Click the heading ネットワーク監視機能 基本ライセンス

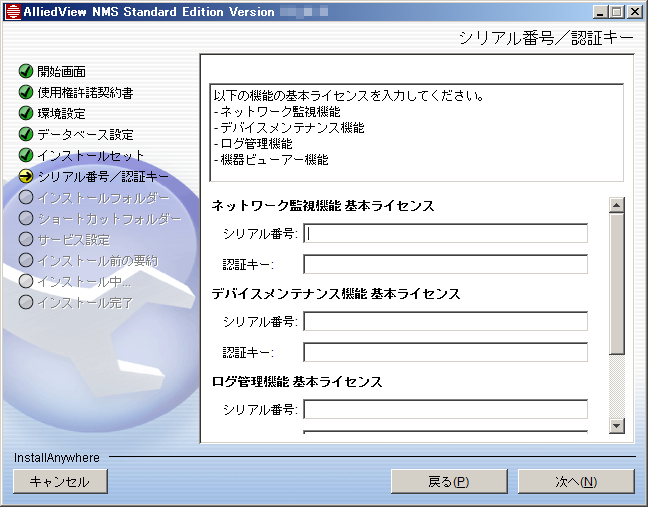tap(323, 205)
